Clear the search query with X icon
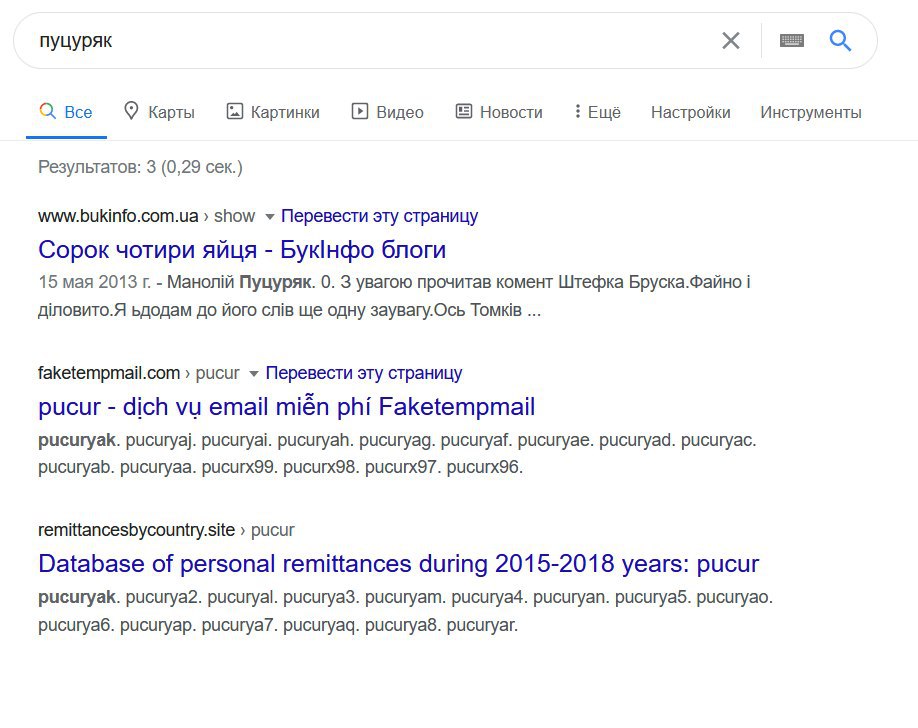The height and width of the screenshot is (728, 918). point(731,40)
